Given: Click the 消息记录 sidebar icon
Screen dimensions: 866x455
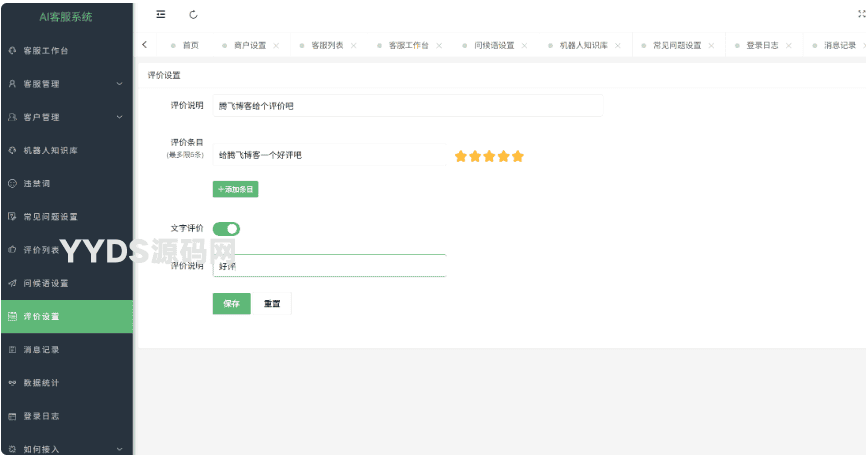Looking at the screenshot, I should click(12, 350).
